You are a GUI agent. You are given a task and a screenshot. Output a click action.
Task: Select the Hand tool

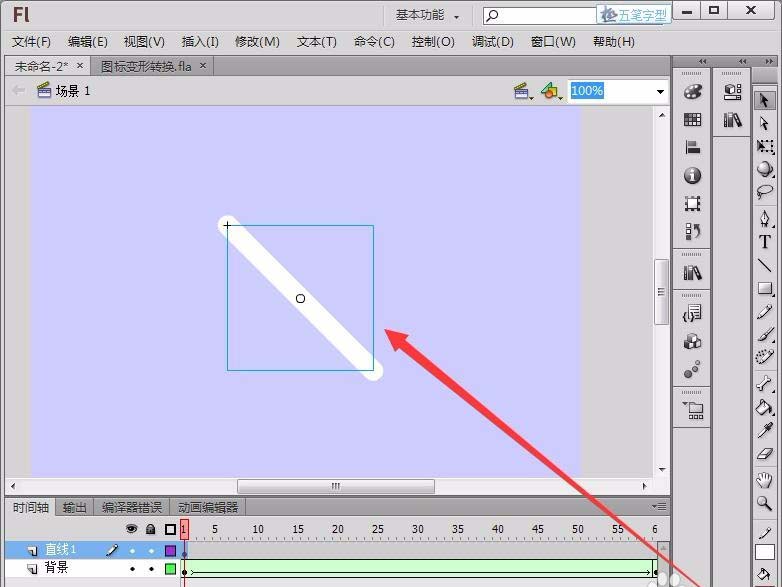click(x=764, y=480)
